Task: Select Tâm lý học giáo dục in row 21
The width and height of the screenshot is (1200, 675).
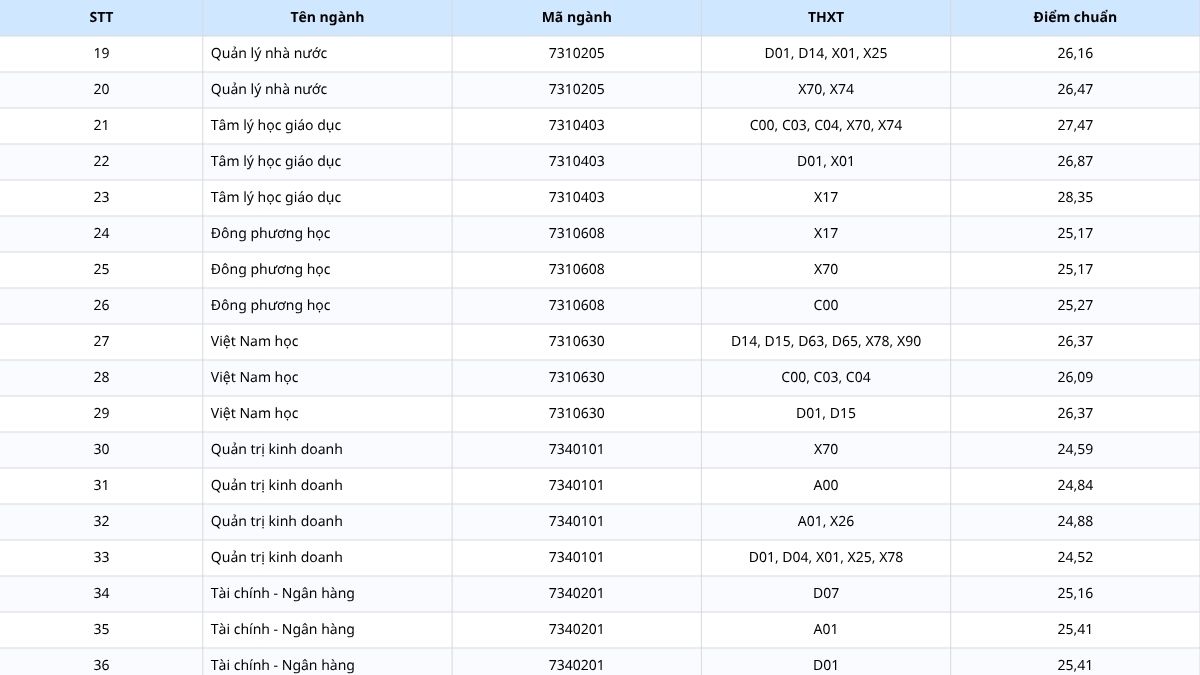Action: pos(276,125)
